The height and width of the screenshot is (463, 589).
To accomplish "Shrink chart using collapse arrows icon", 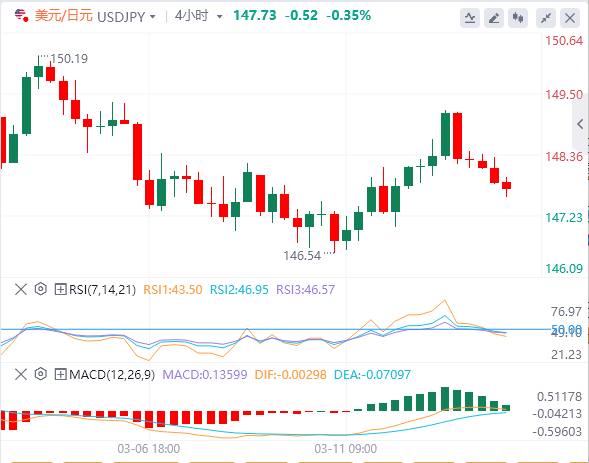I will pos(546,18).
